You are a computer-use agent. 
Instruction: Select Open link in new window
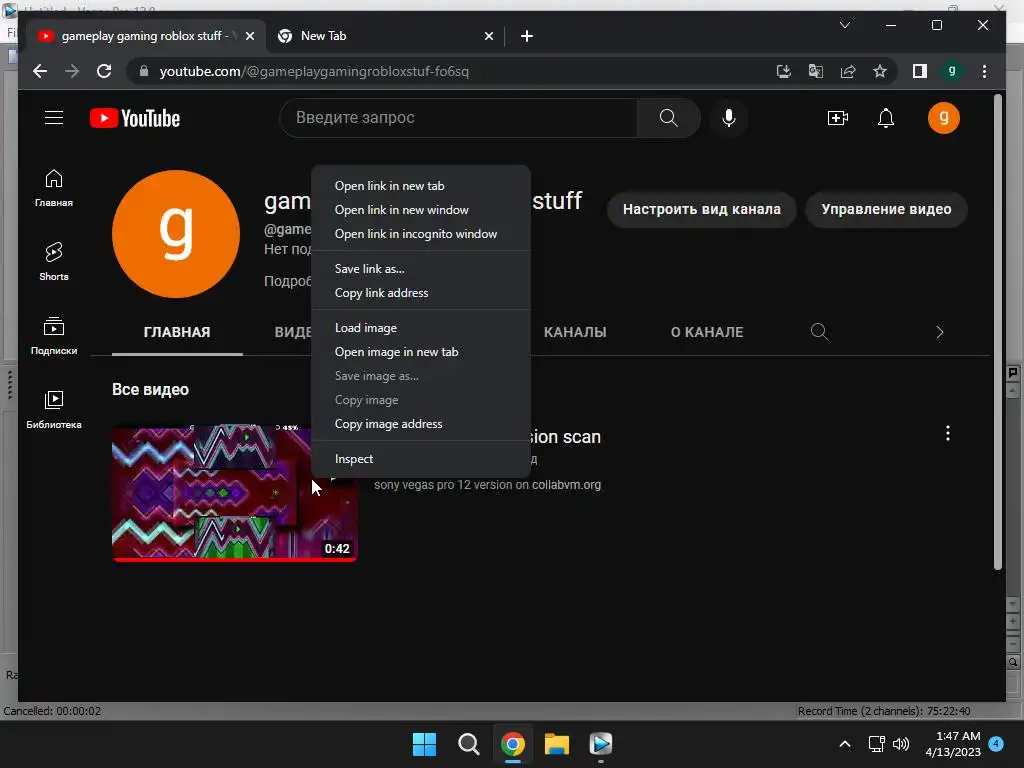click(421, 210)
